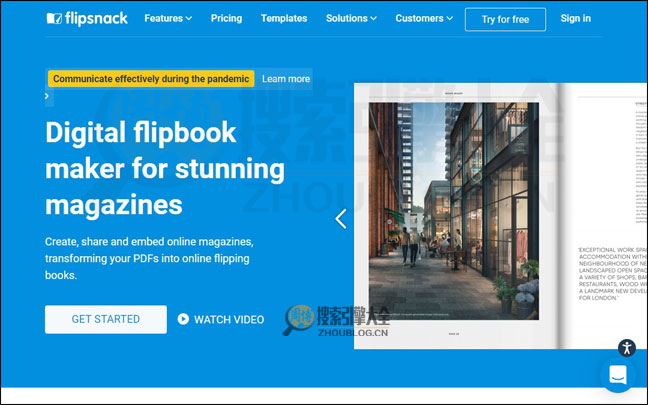Click the Get Started button
The image size is (648, 405).
coord(106,319)
